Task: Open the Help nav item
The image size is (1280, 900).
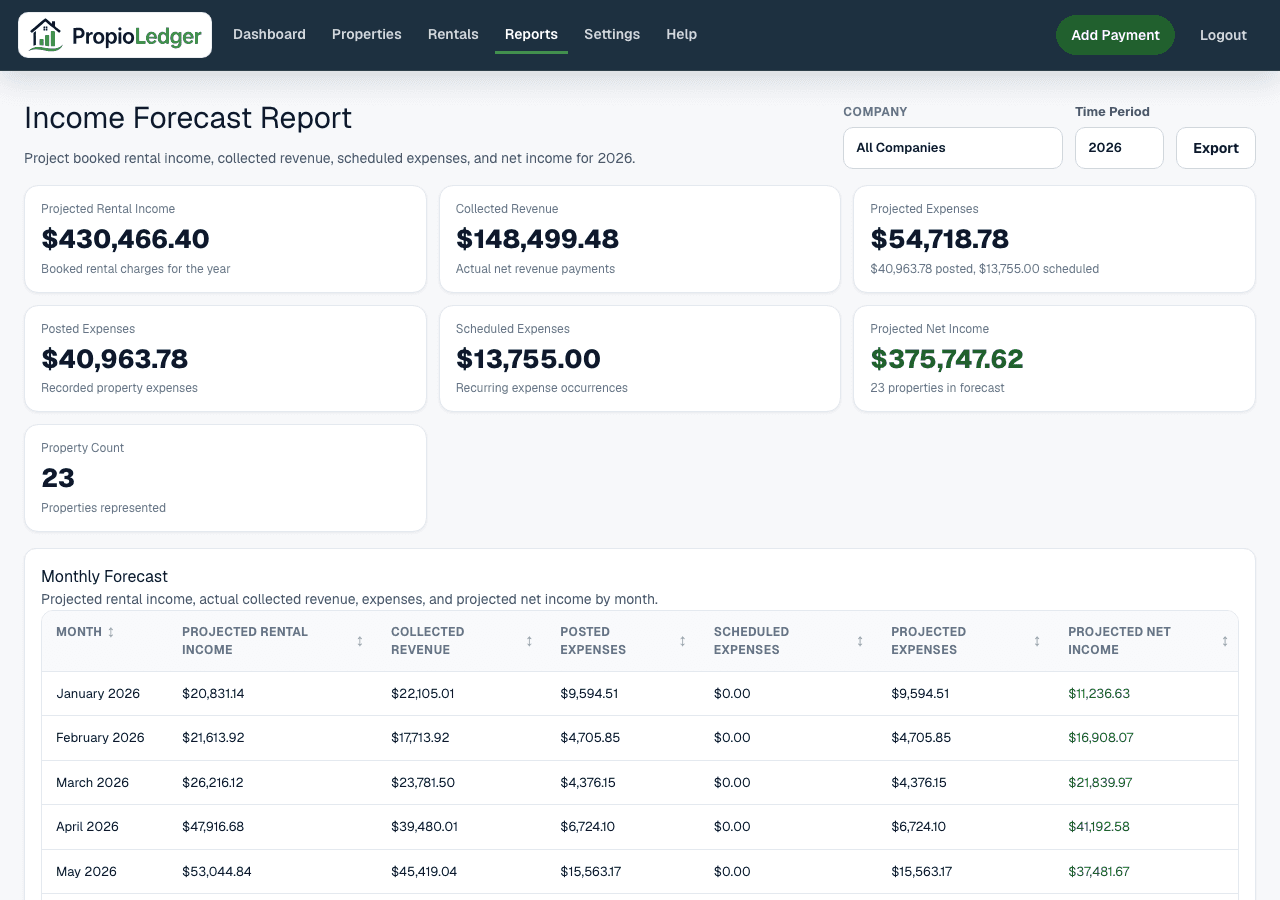Action: 682,34
